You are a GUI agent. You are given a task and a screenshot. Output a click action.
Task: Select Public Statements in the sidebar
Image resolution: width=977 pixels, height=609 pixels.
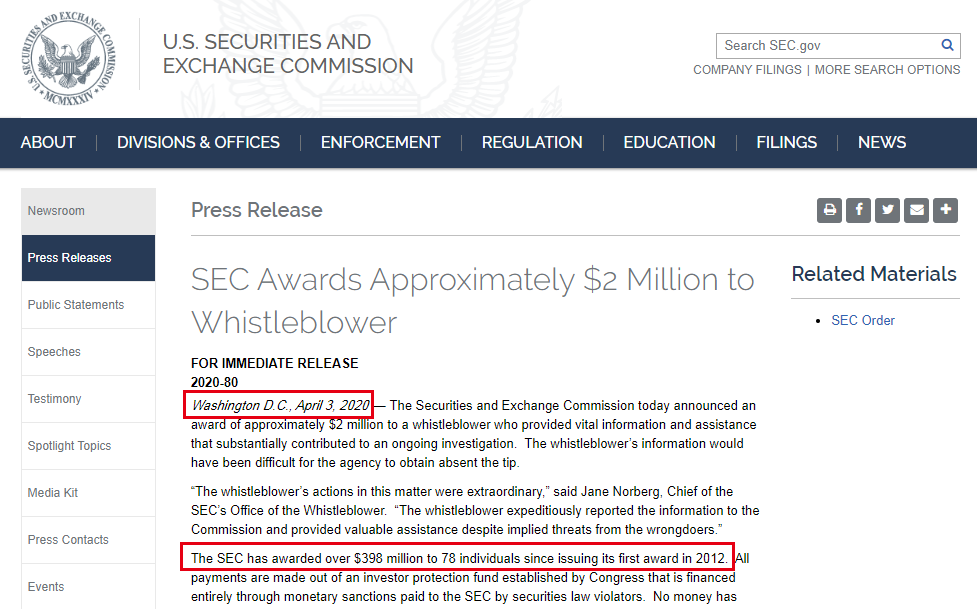click(x=76, y=305)
